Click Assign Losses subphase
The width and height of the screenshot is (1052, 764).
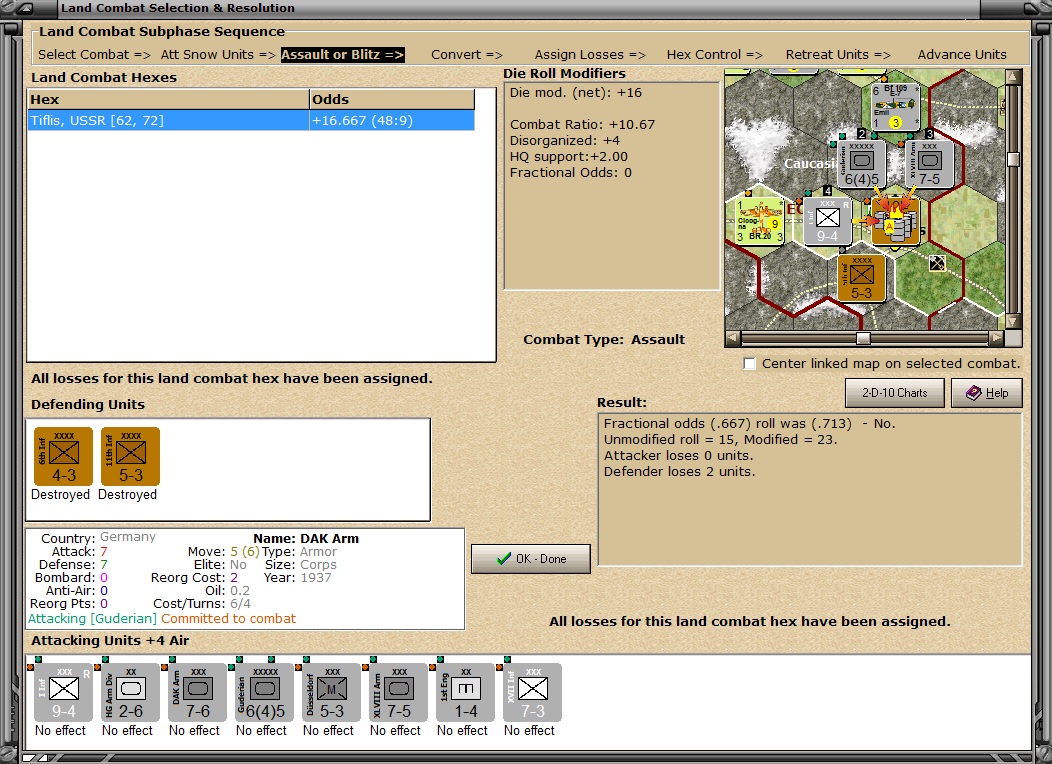590,54
